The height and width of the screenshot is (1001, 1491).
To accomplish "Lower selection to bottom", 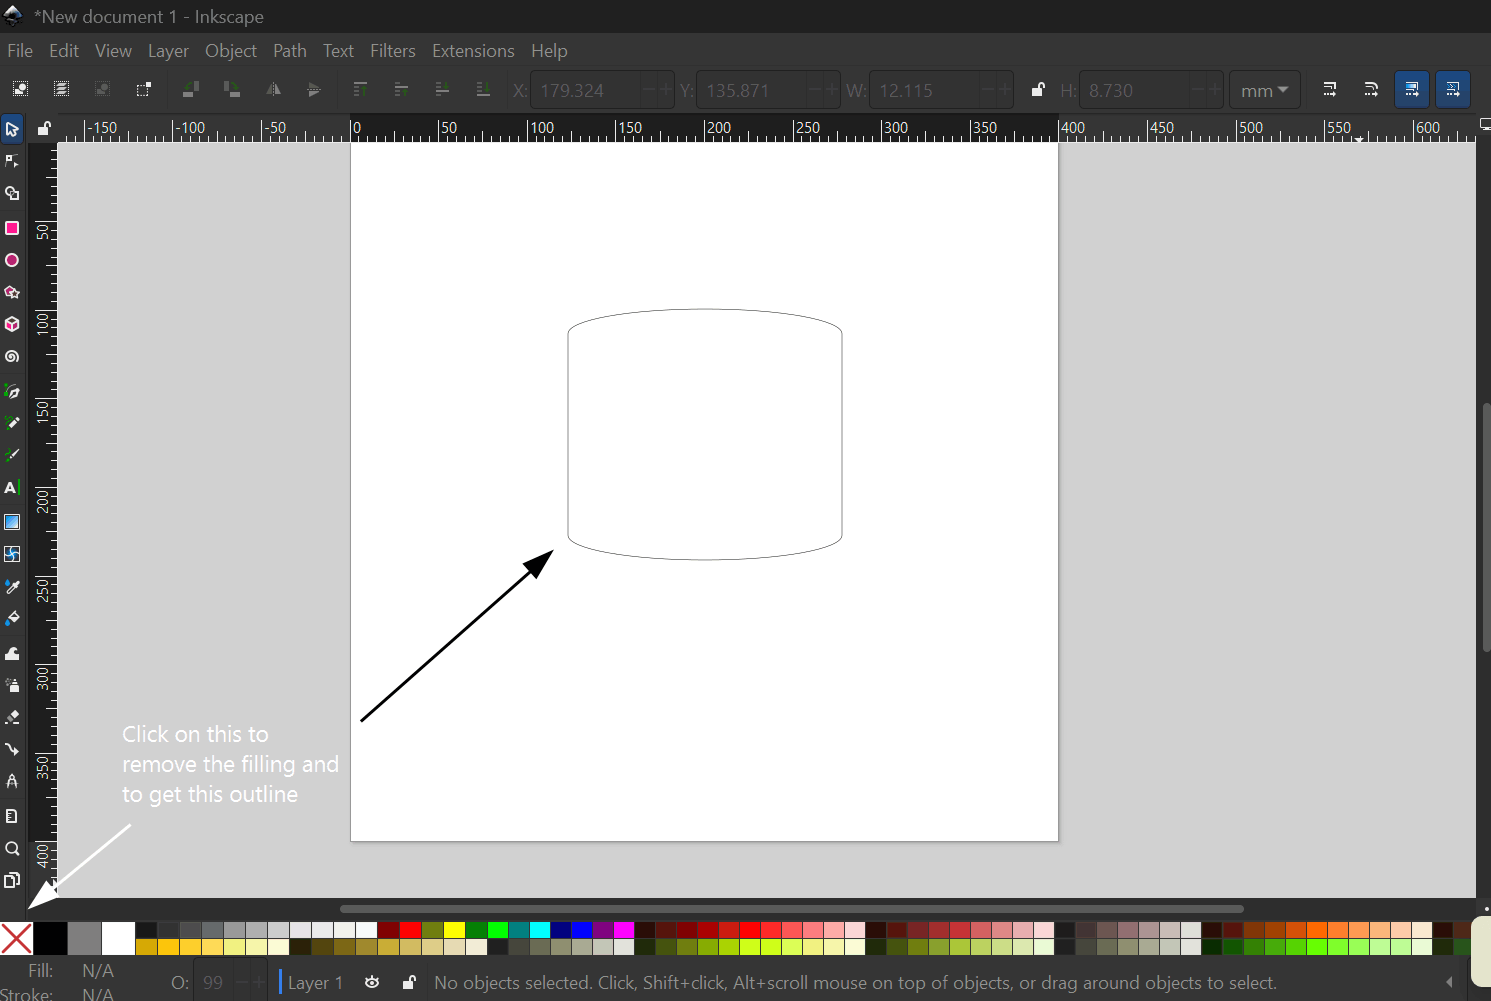I will click(x=483, y=89).
